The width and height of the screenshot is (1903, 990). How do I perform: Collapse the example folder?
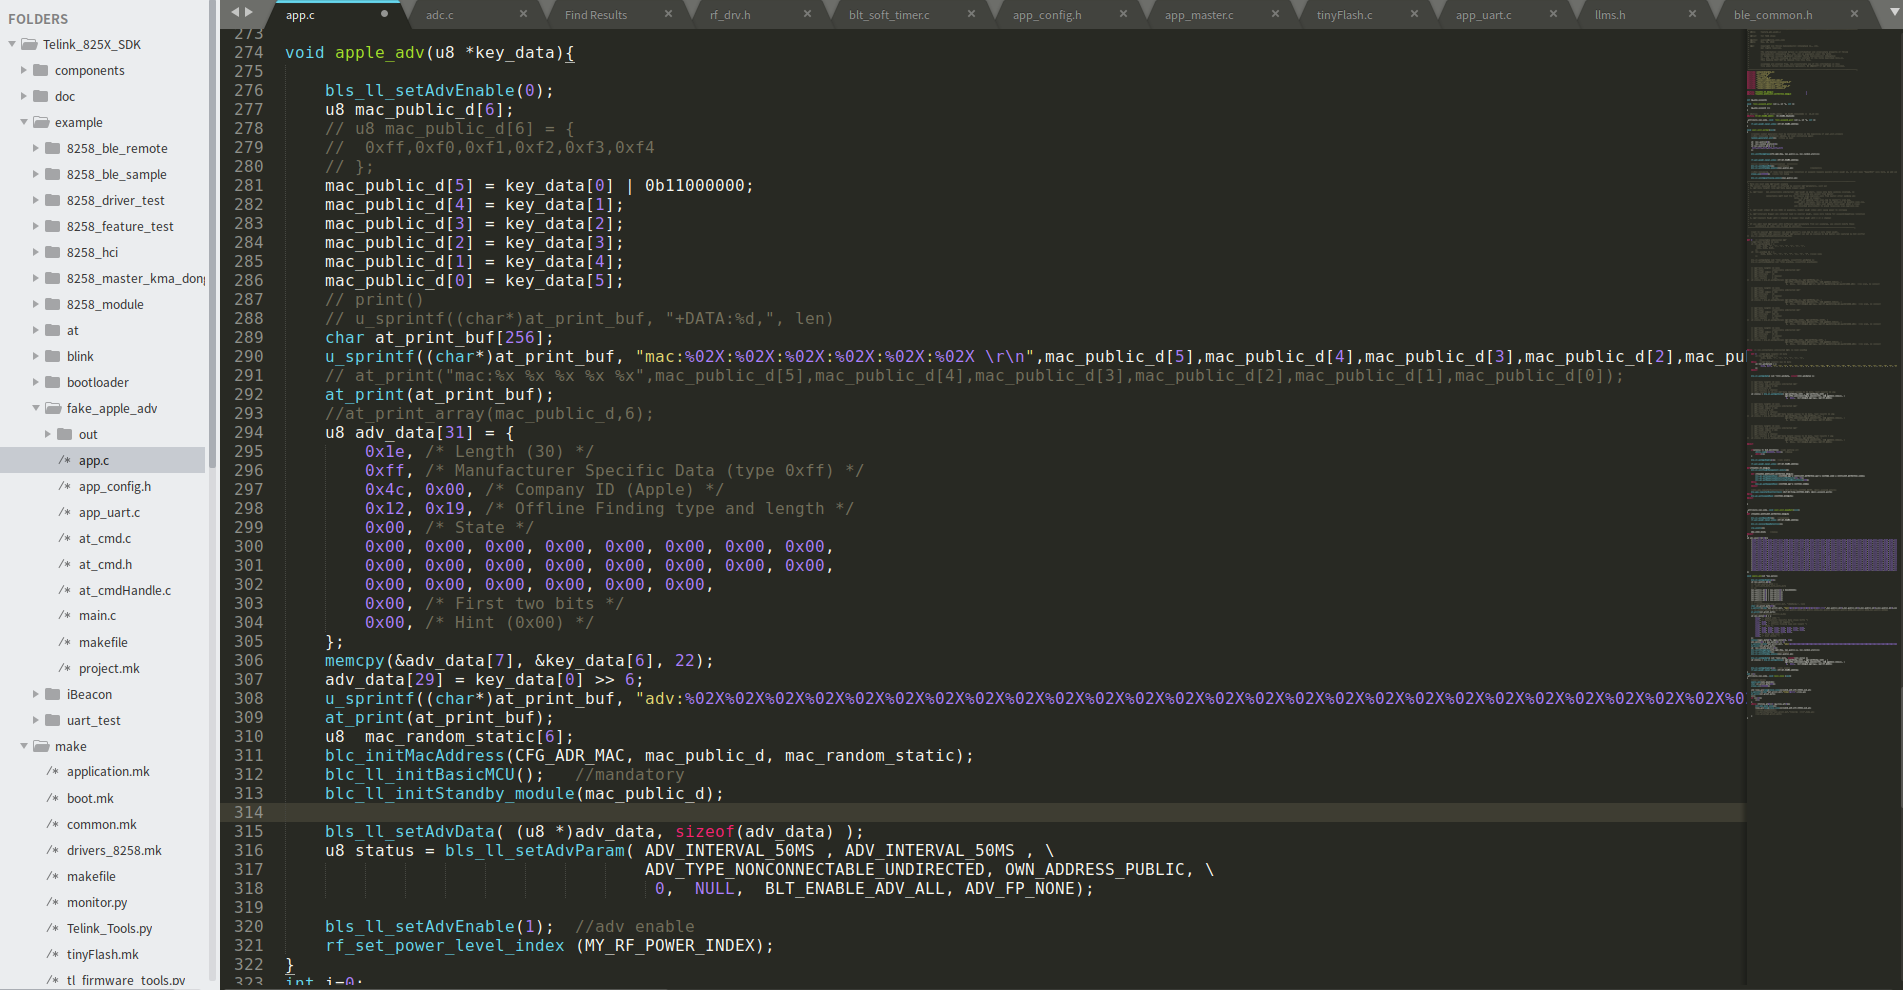coord(24,122)
